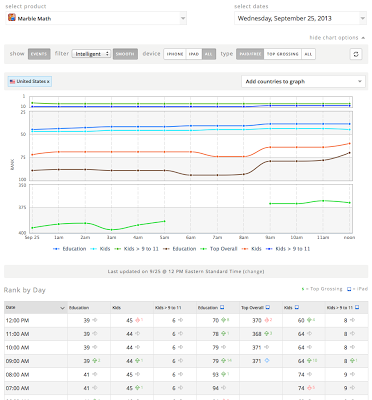Select the Top Grossing type tab

(283, 54)
